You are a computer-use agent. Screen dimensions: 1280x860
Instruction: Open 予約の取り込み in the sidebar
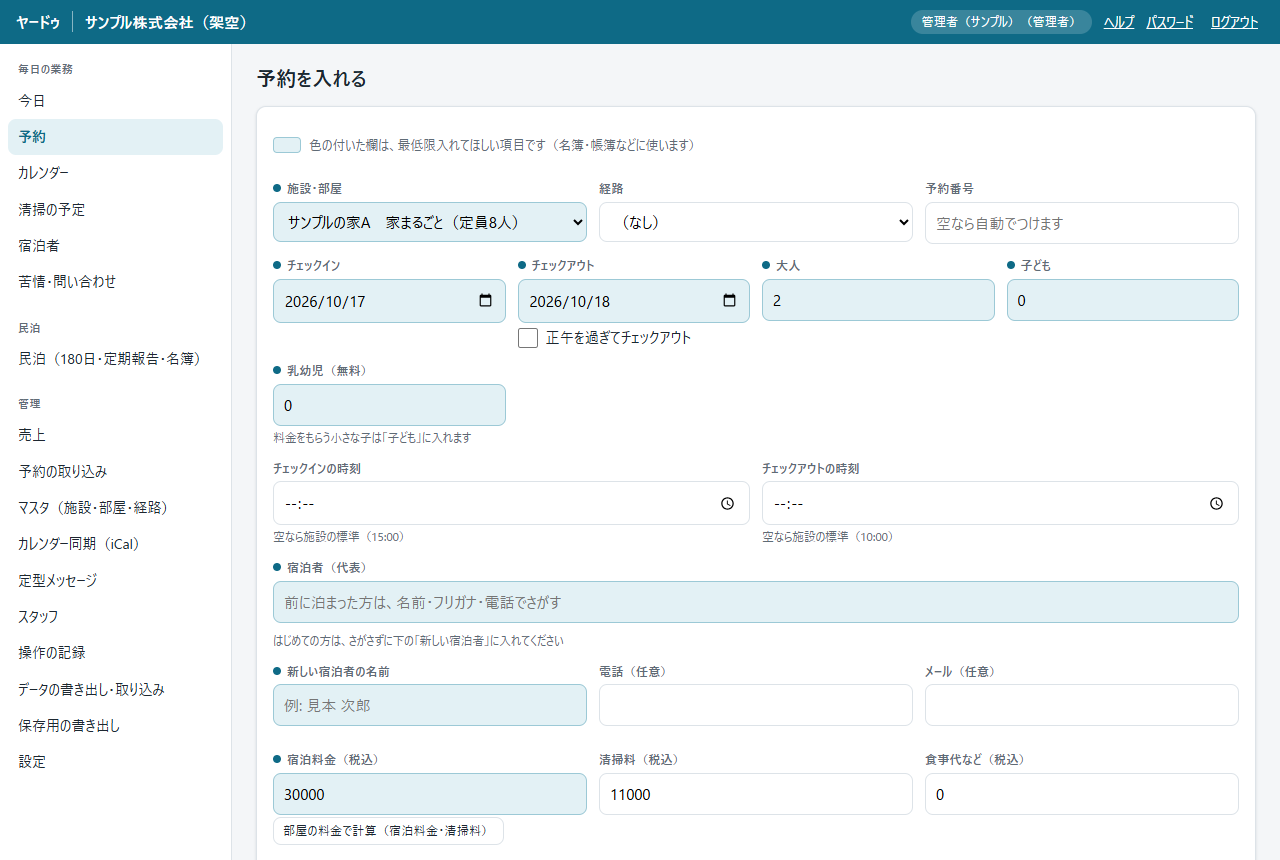(x=115, y=472)
